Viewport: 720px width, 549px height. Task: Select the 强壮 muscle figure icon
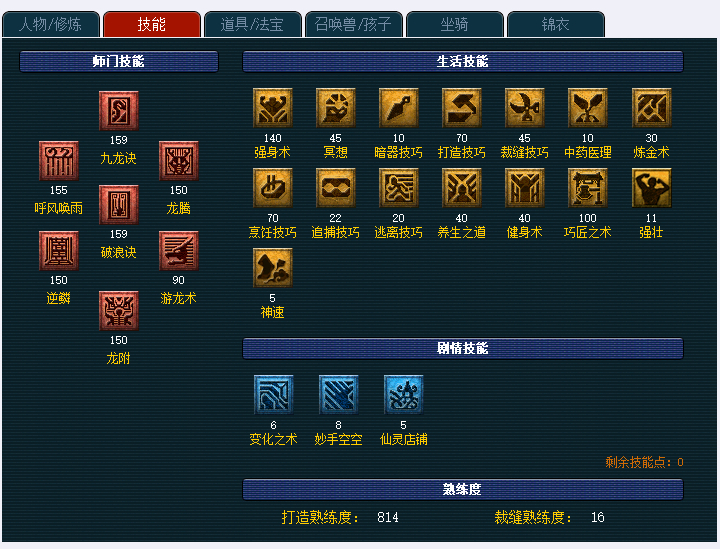651,188
